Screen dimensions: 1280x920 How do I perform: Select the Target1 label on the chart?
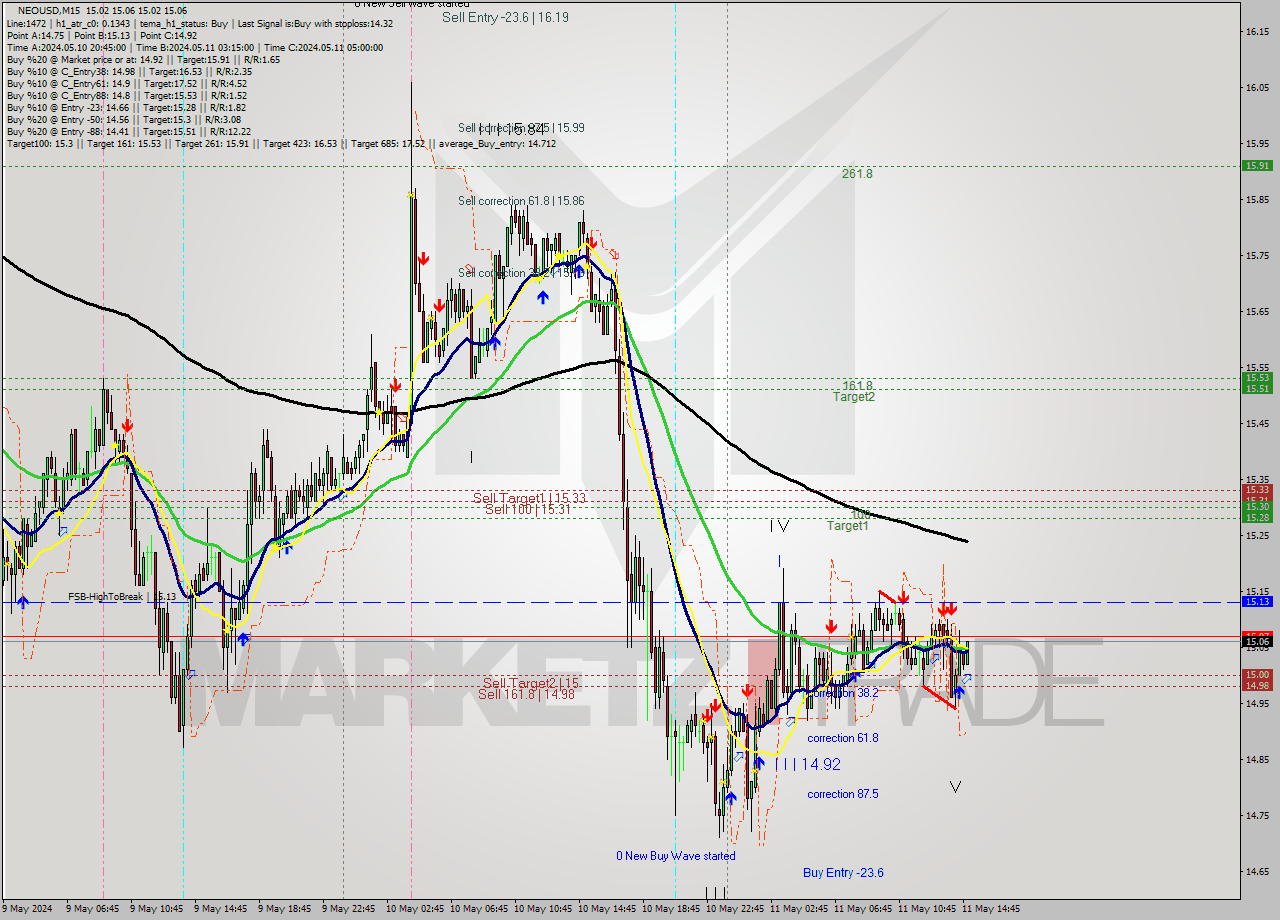click(847, 526)
